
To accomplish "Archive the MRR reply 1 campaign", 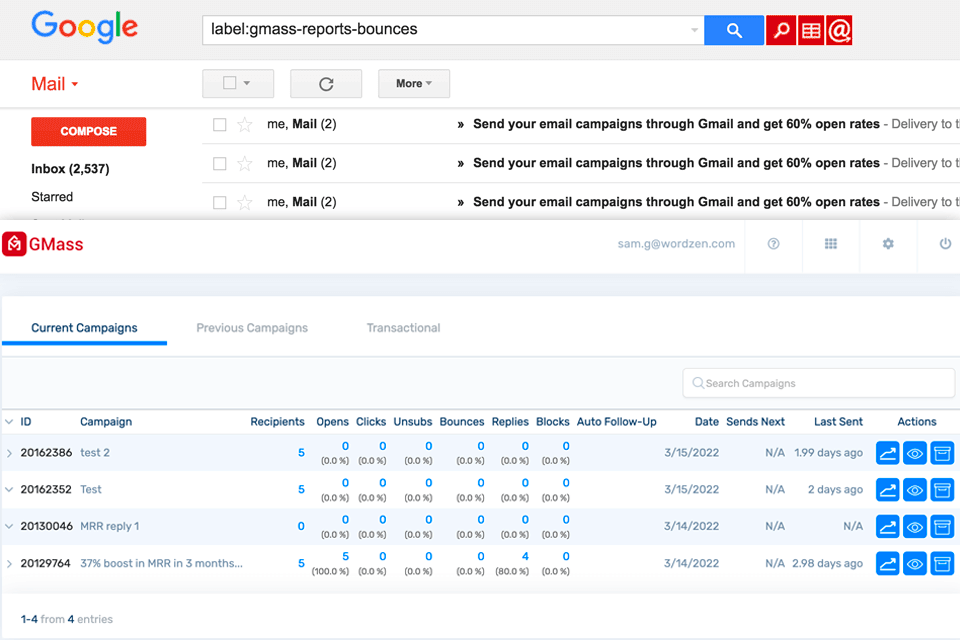I will (x=942, y=527).
